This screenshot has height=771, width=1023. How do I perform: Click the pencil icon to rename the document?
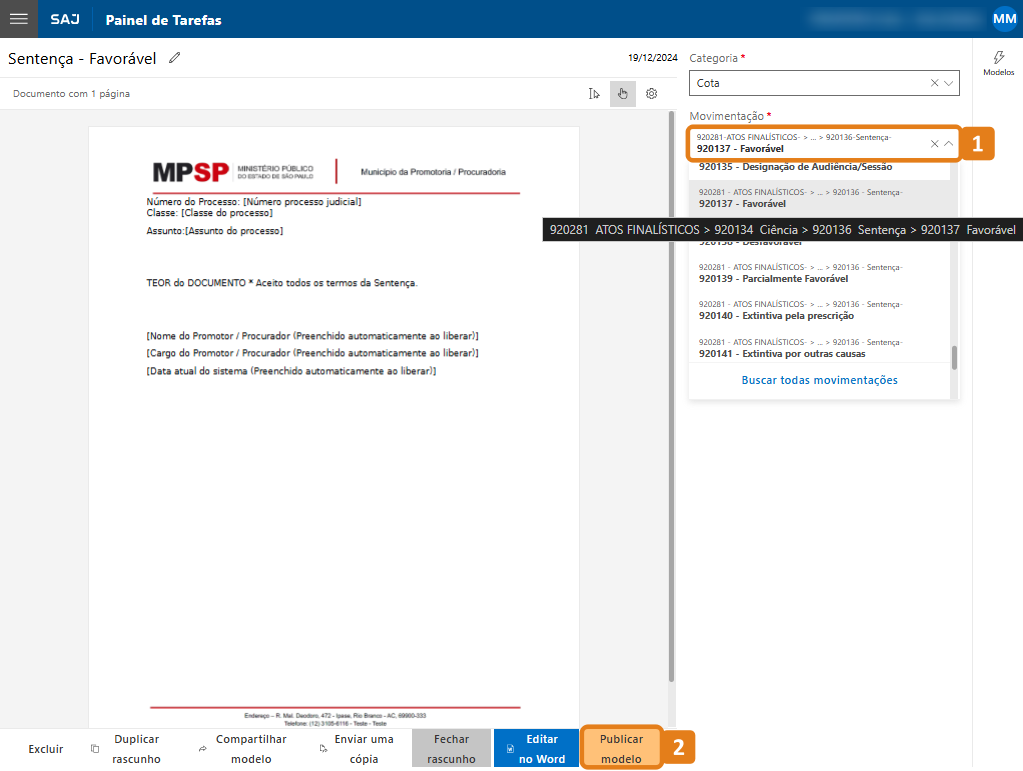click(175, 58)
